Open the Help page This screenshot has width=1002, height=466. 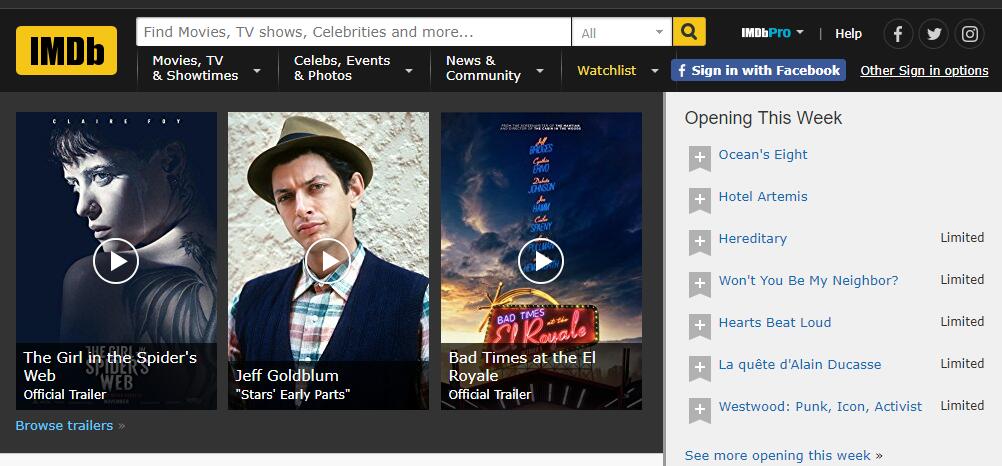848,34
